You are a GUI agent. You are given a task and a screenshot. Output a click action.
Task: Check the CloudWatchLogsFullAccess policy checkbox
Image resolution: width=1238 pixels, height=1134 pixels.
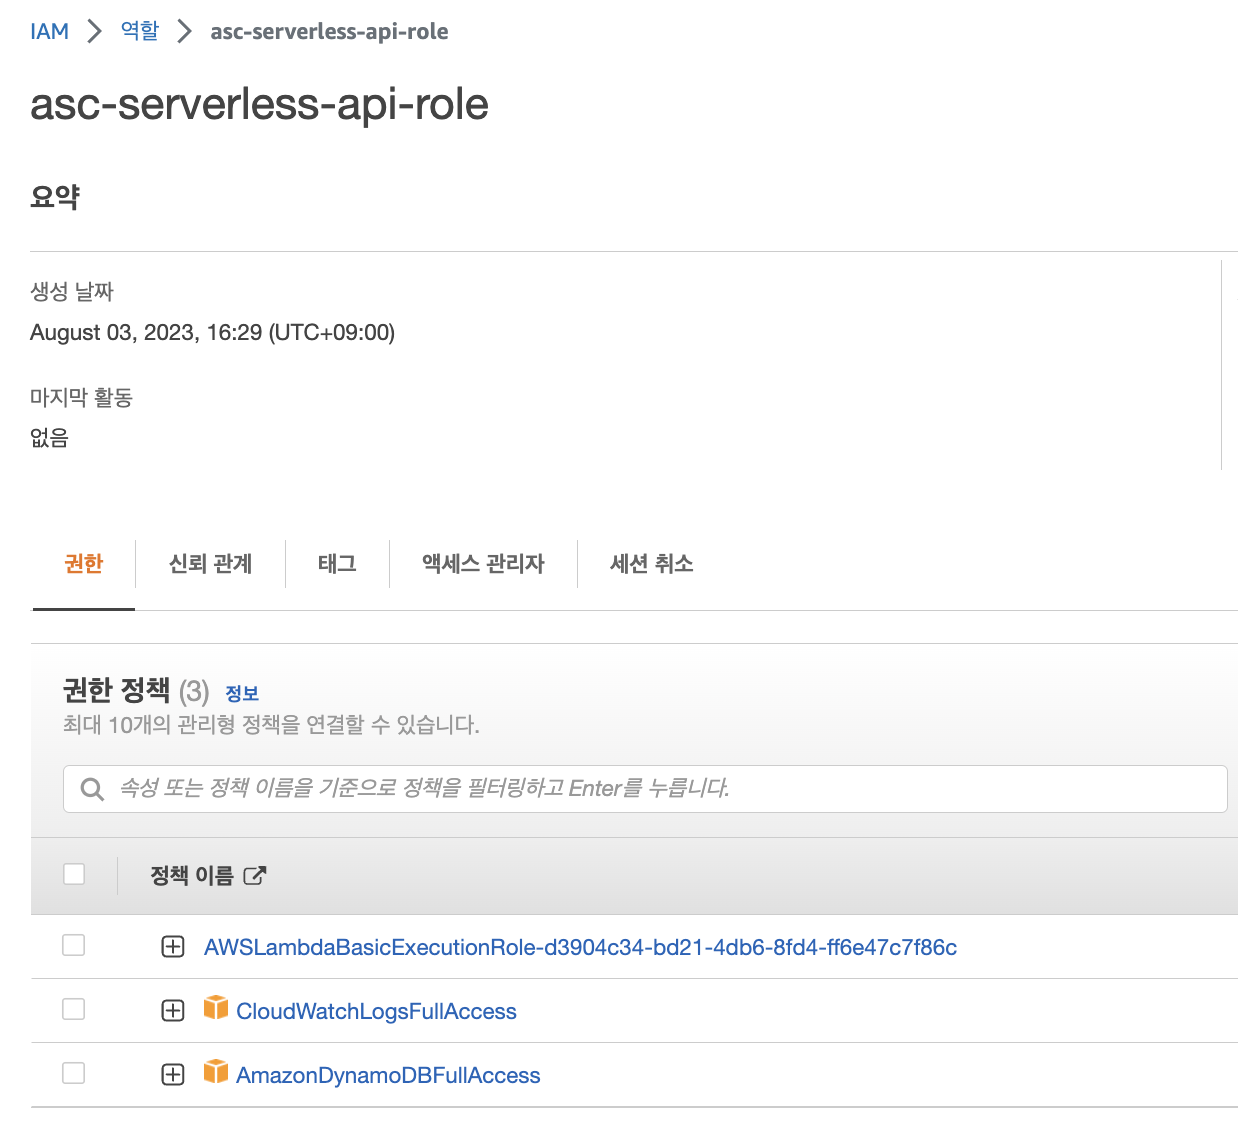pos(74,1009)
